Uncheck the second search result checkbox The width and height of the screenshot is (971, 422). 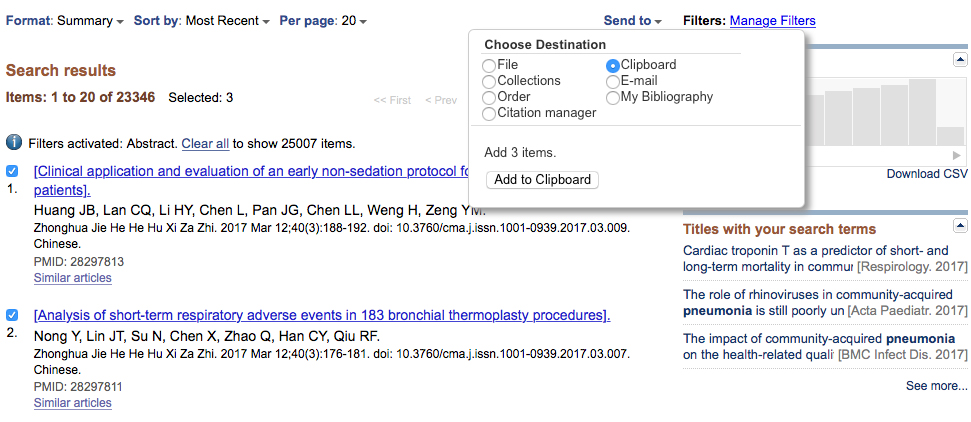tap(12, 315)
